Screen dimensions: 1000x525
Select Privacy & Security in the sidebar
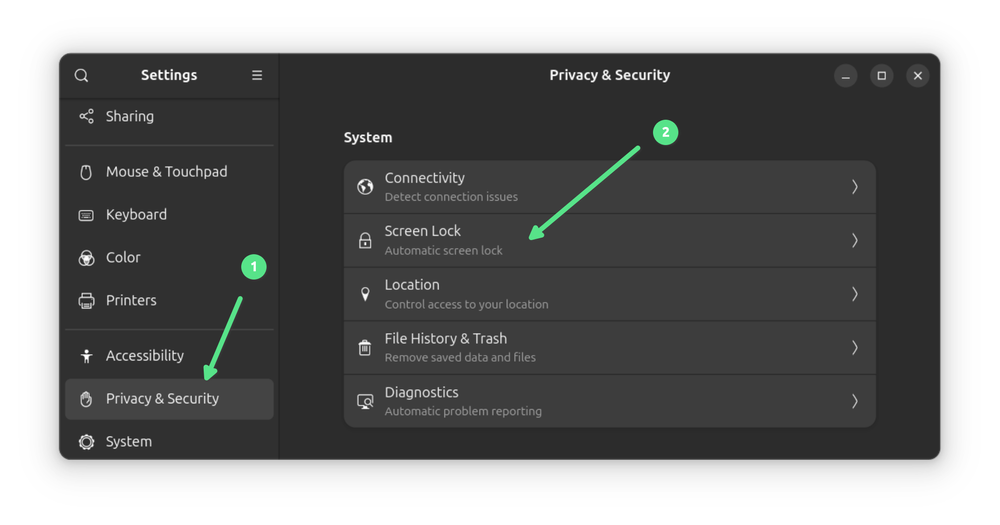click(162, 399)
